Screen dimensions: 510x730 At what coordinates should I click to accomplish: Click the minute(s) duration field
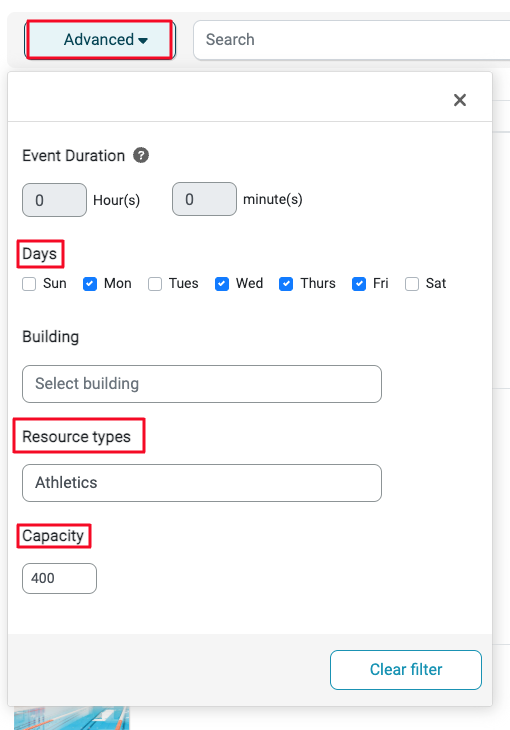(204, 199)
